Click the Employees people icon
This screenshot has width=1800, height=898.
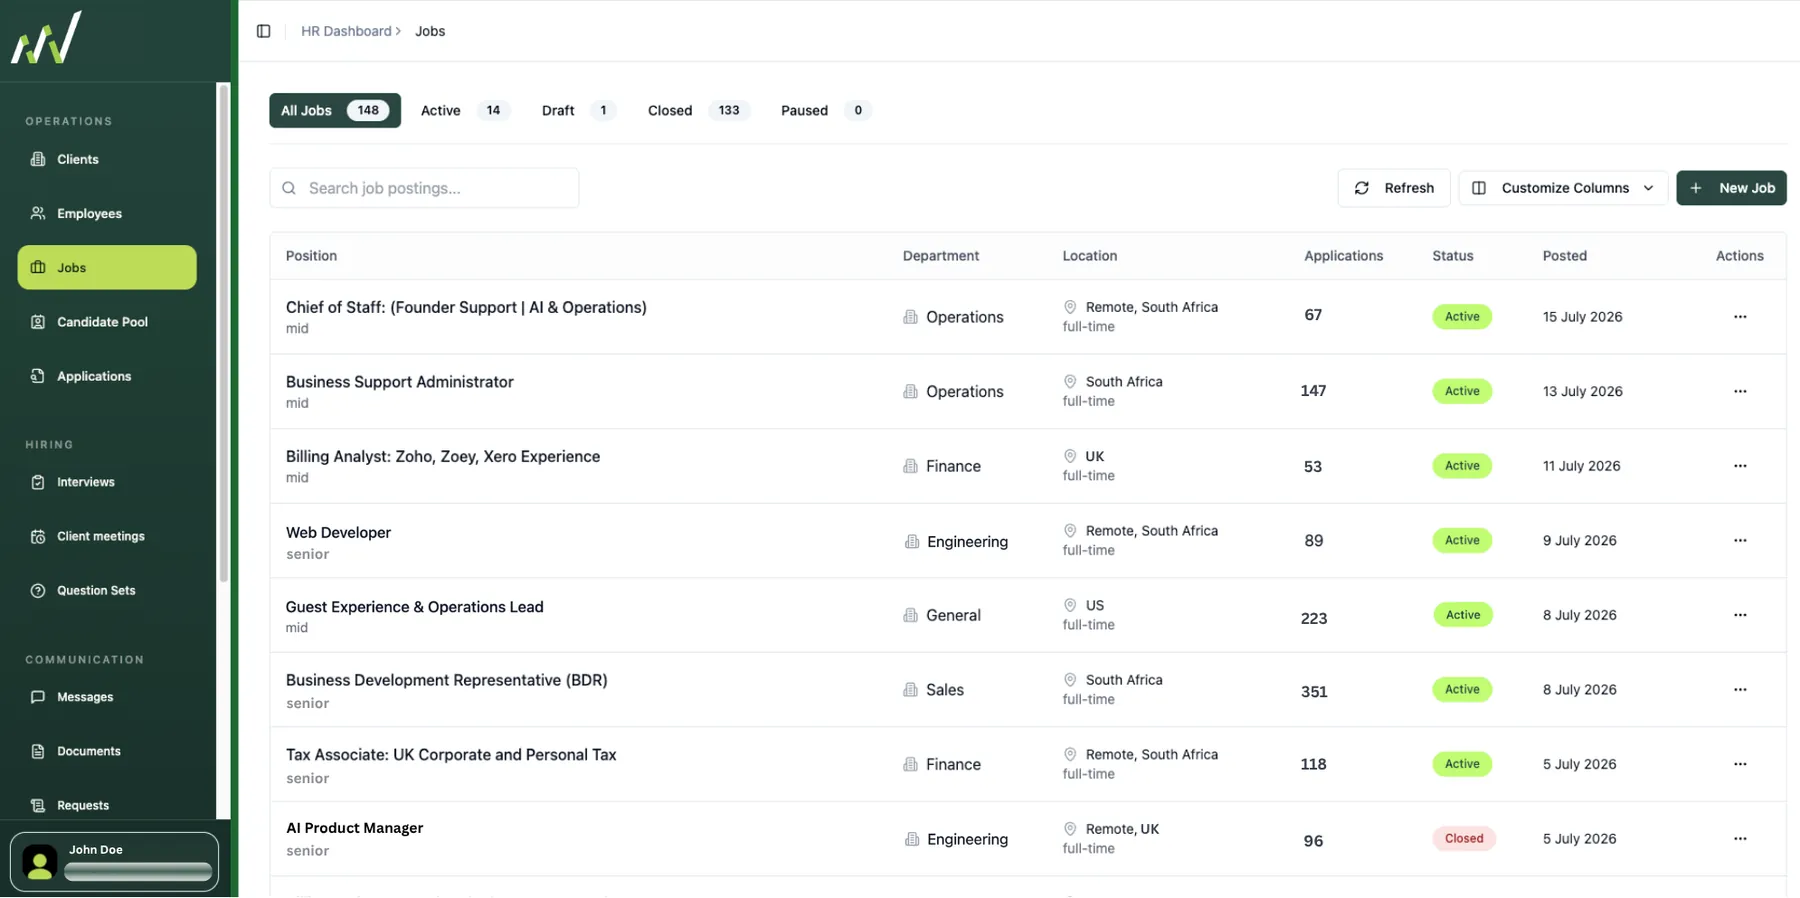click(x=38, y=213)
